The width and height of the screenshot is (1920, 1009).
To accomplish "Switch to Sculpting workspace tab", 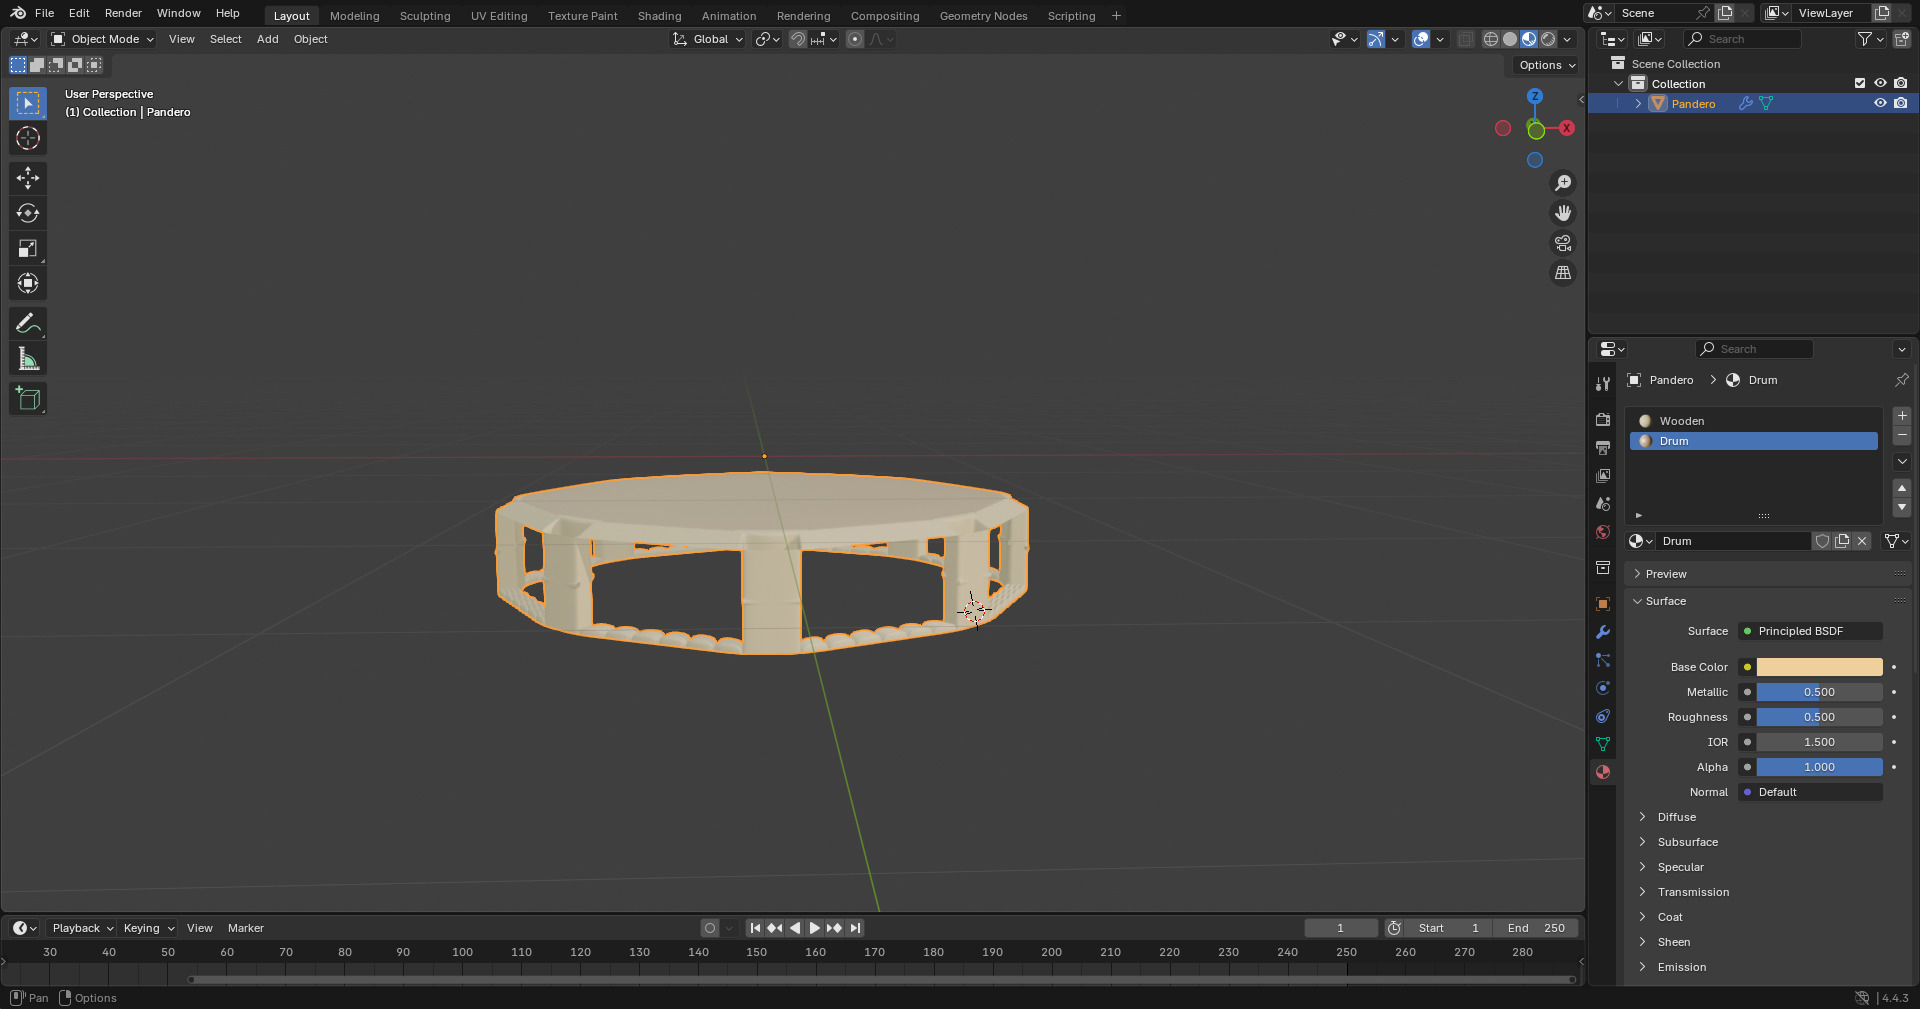I will tap(425, 16).
